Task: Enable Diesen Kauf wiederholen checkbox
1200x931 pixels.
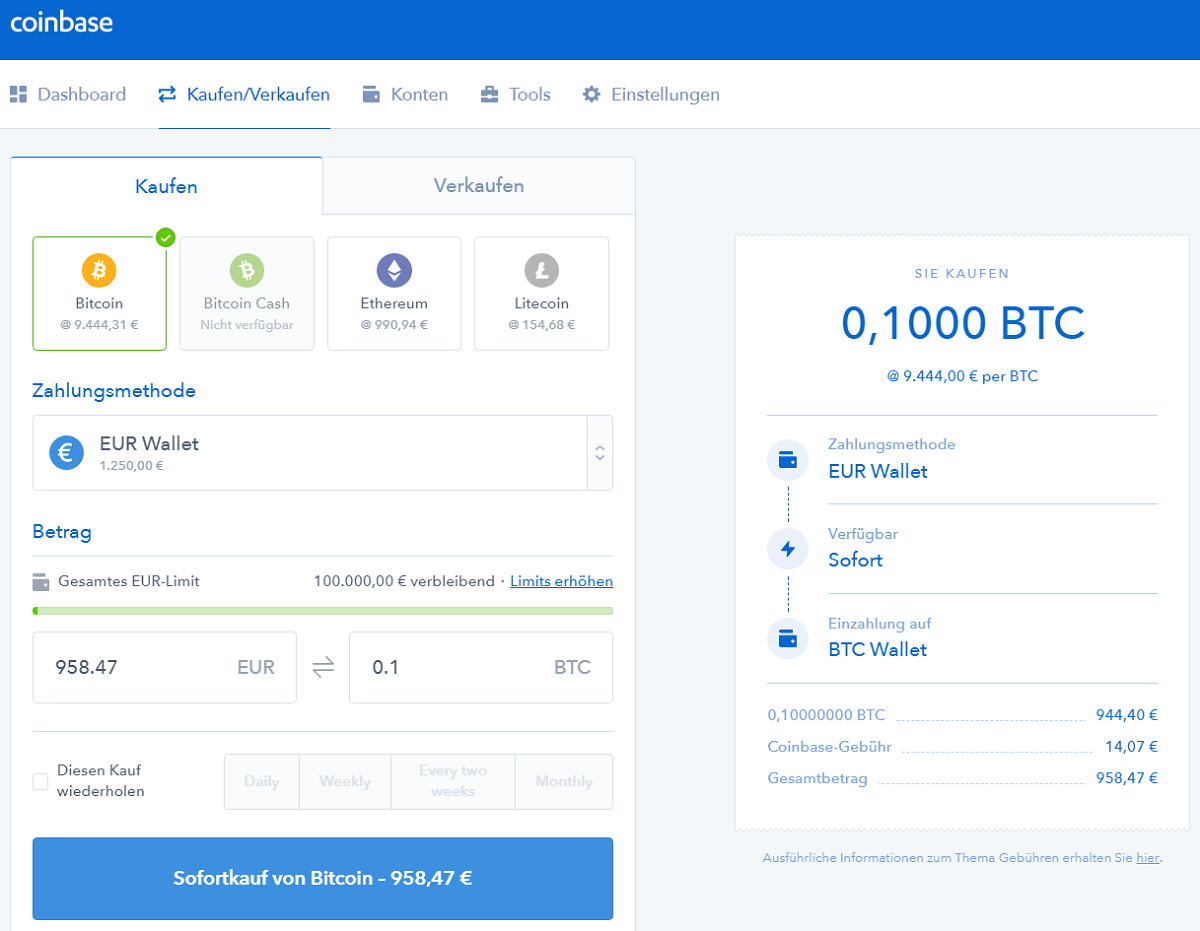Action: tap(40, 781)
